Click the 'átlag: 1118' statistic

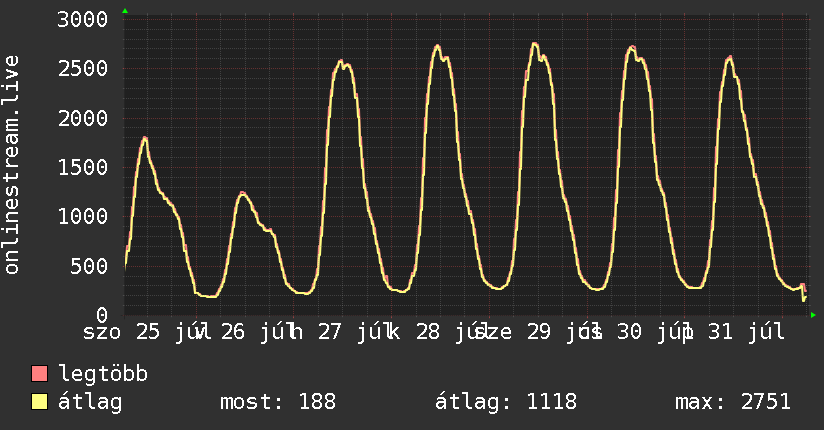coord(506,402)
